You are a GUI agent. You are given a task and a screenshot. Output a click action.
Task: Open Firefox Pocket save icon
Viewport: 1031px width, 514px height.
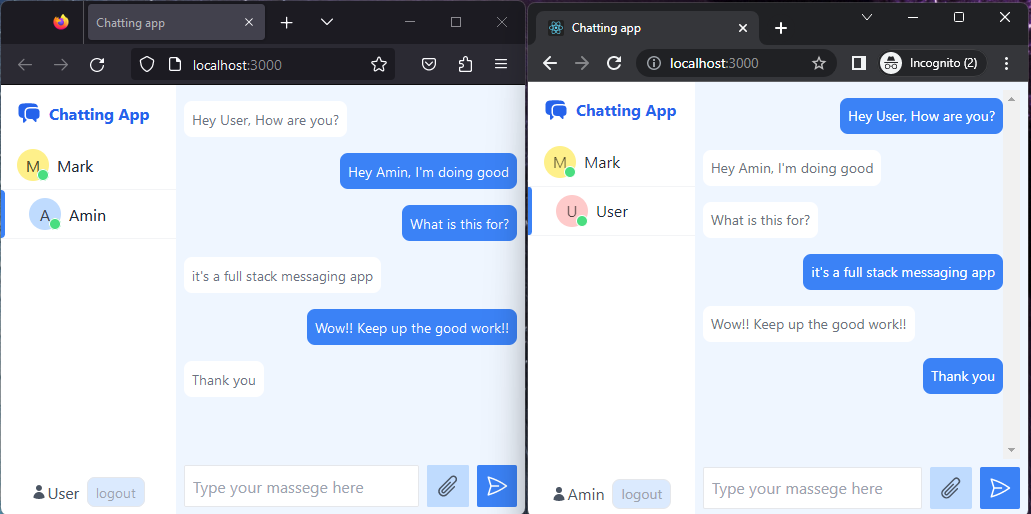point(428,65)
